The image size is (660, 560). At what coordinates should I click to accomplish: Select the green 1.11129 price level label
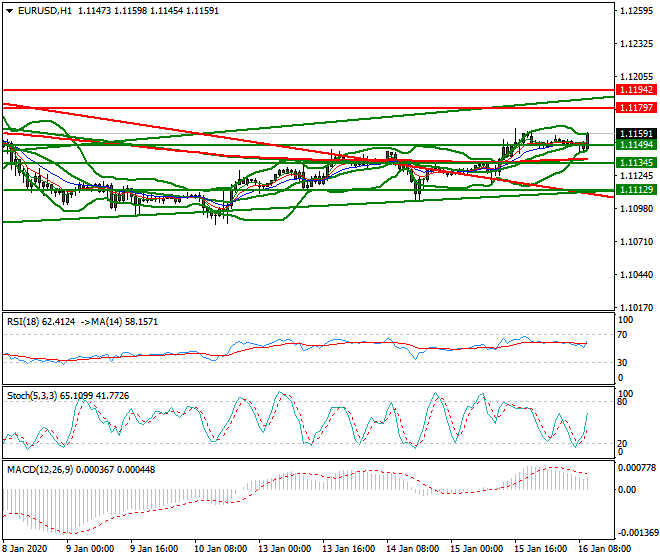(636, 190)
